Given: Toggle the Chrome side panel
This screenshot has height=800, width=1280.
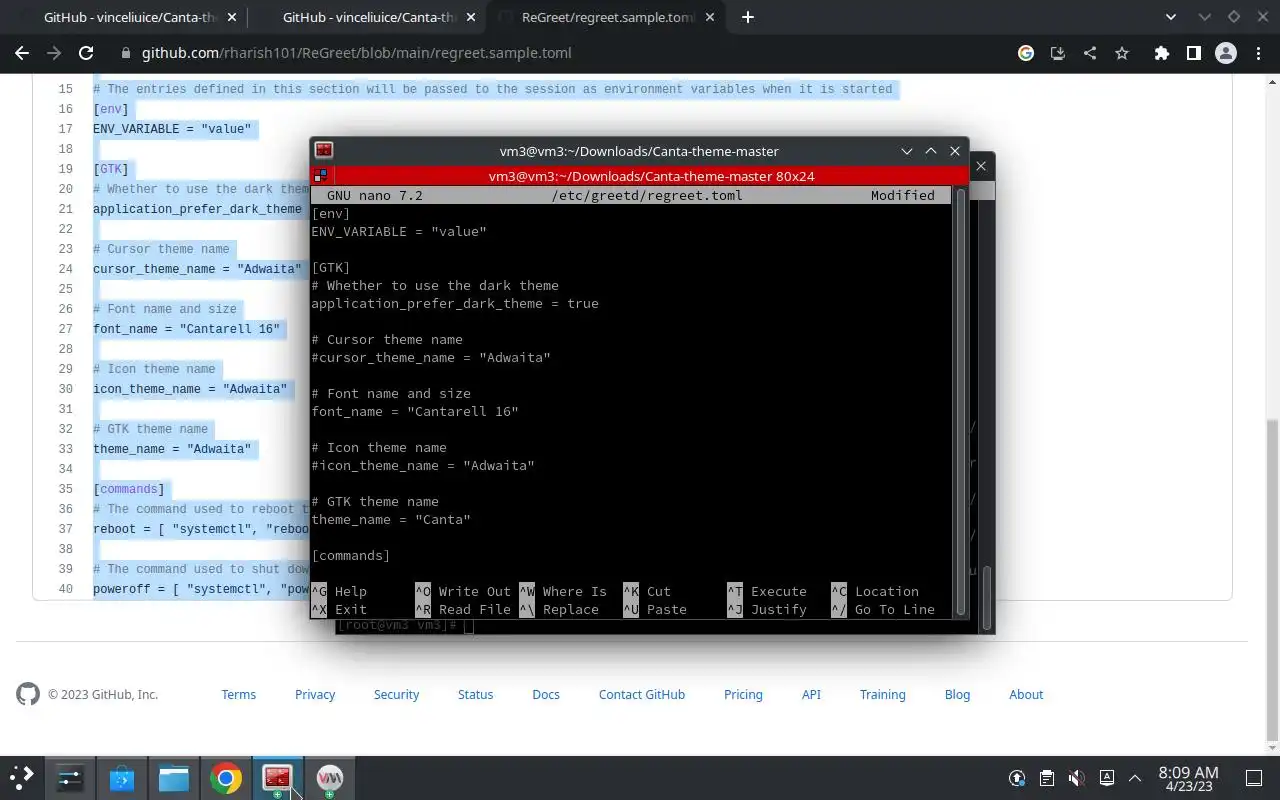Looking at the screenshot, I should point(1193,53).
